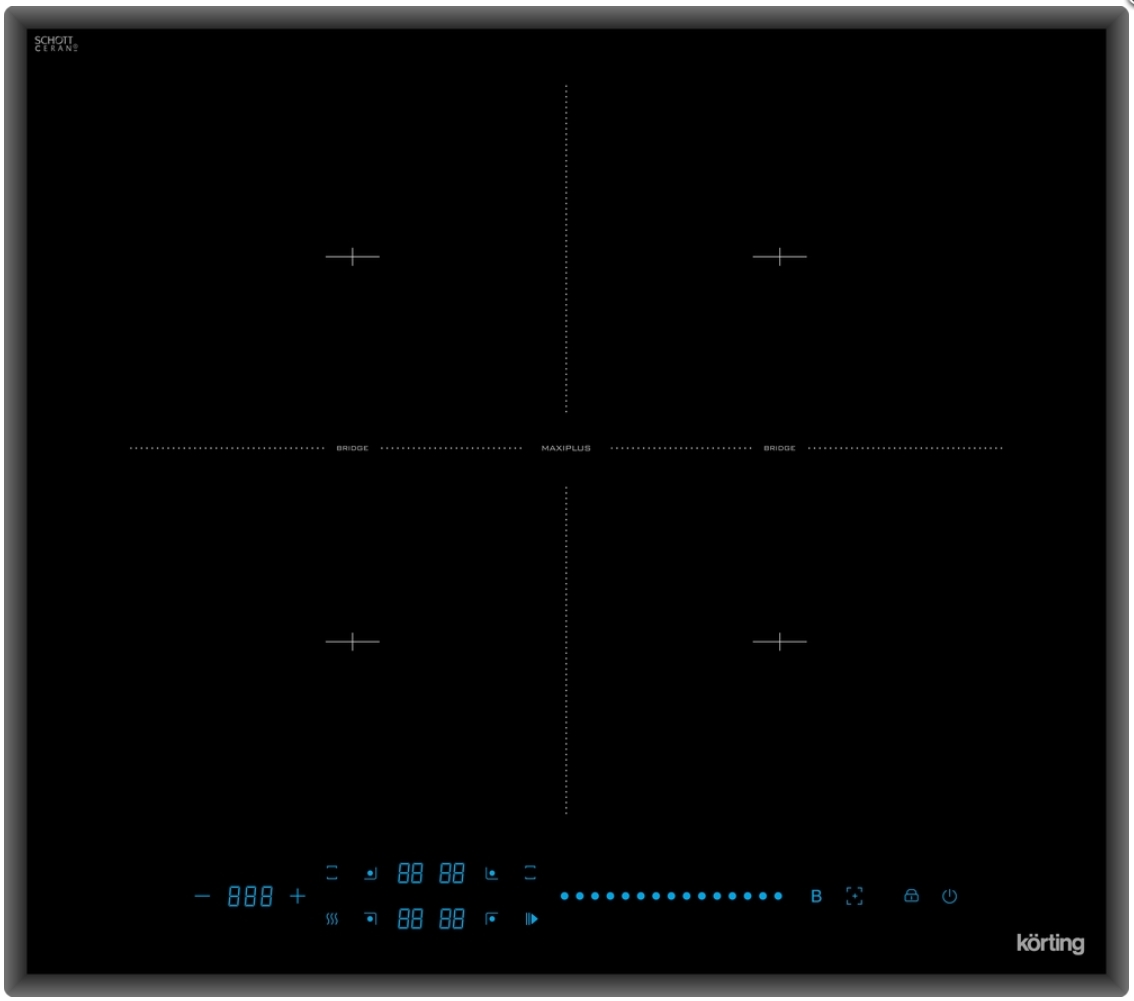Tap the lower-right zone power level display

pyautogui.click(x=452, y=919)
